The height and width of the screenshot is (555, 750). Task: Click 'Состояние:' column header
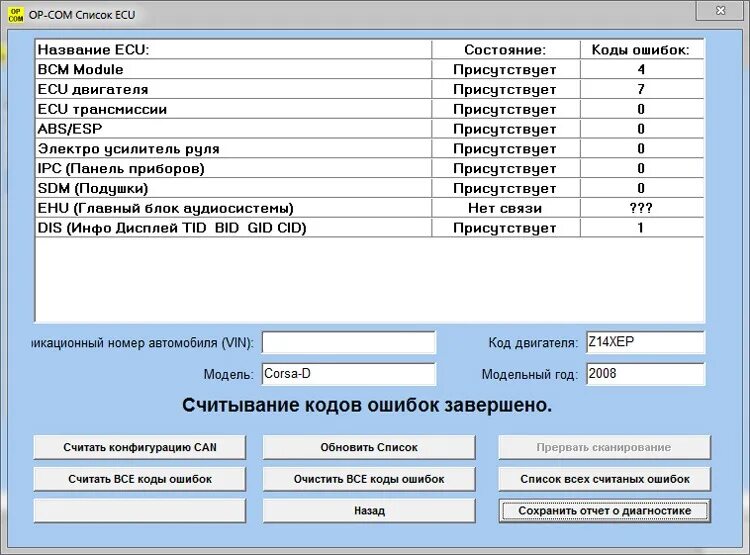[x=506, y=50]
